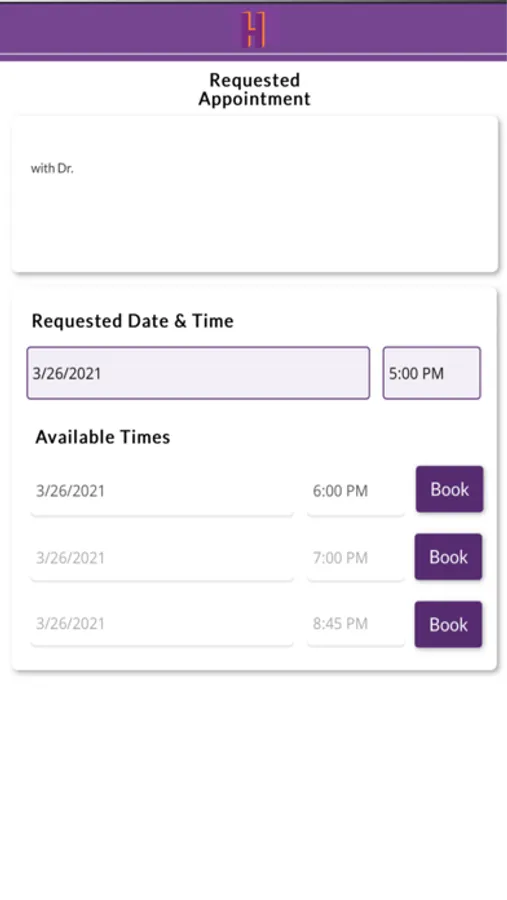507x900 pixels.
Task: Click the Requested Date & Time label
Action: tap(133, 321)
